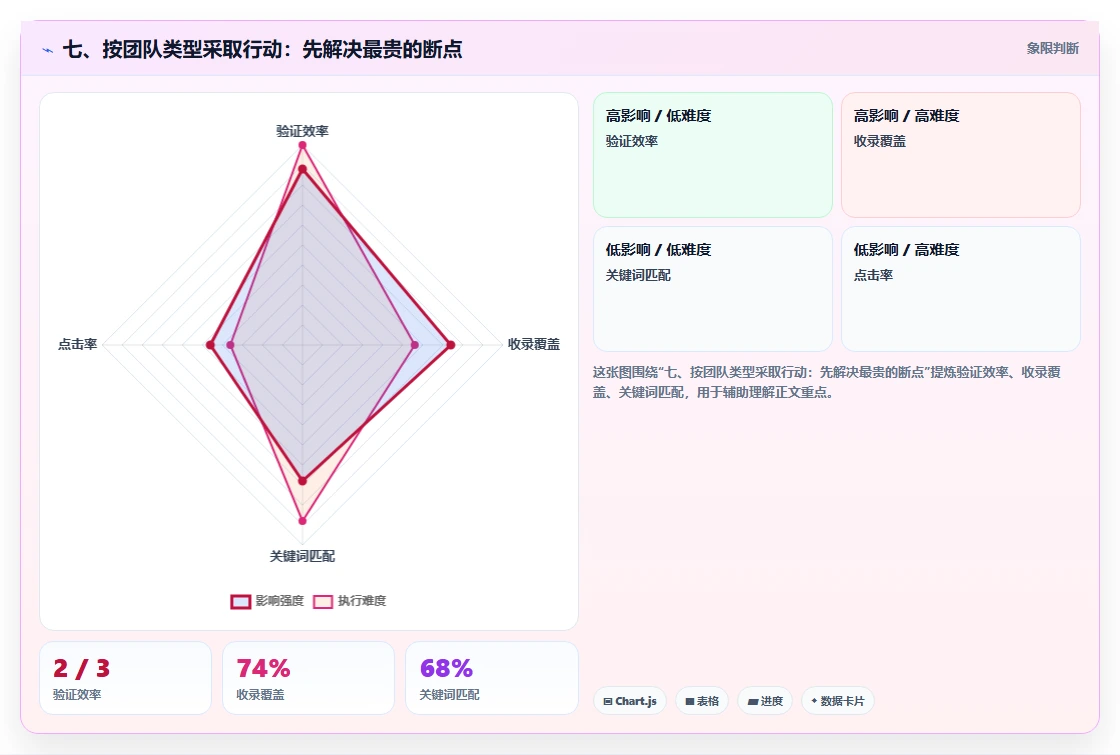Open the 高影响 / 高难度 quadrant card
Screen dimensions: 1120x755
(x=961, y=155)
